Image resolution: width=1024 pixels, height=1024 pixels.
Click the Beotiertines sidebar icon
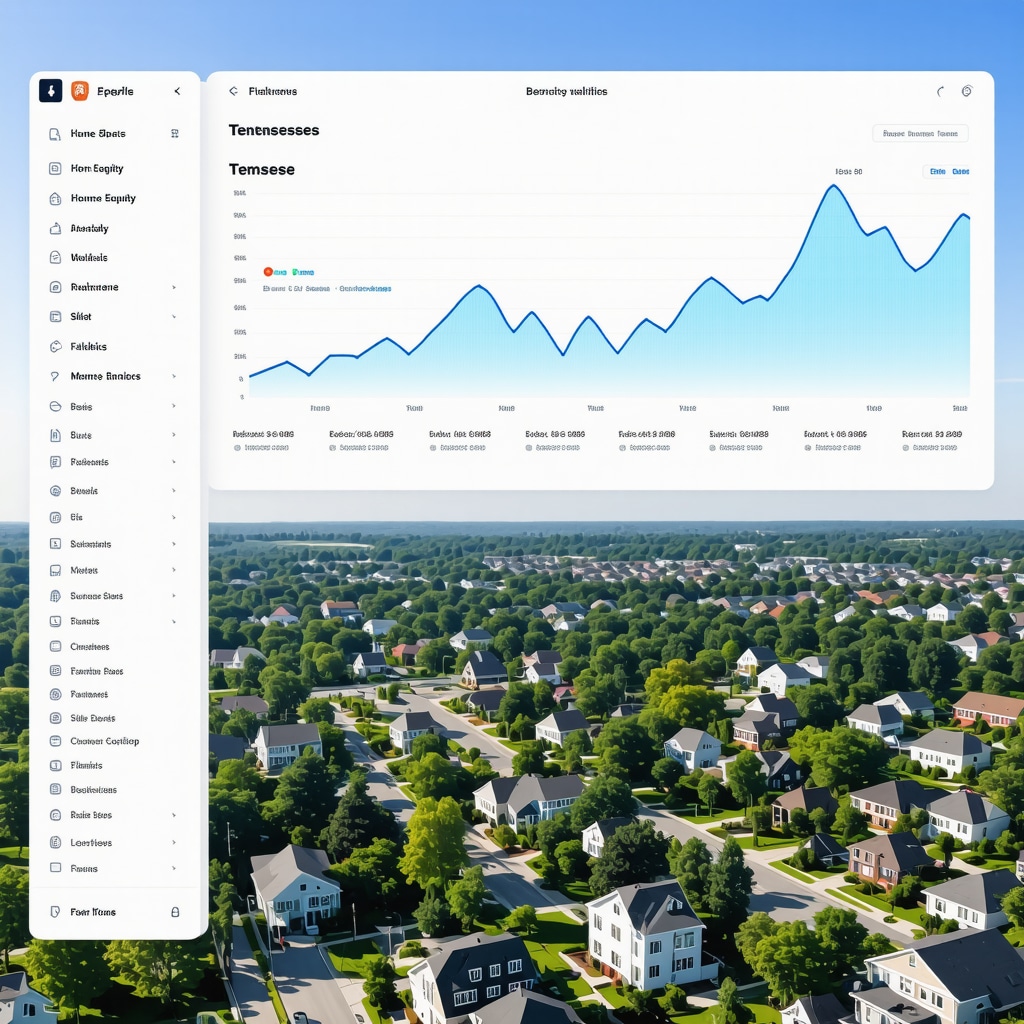pyautogui.click(x=56, y=789)
